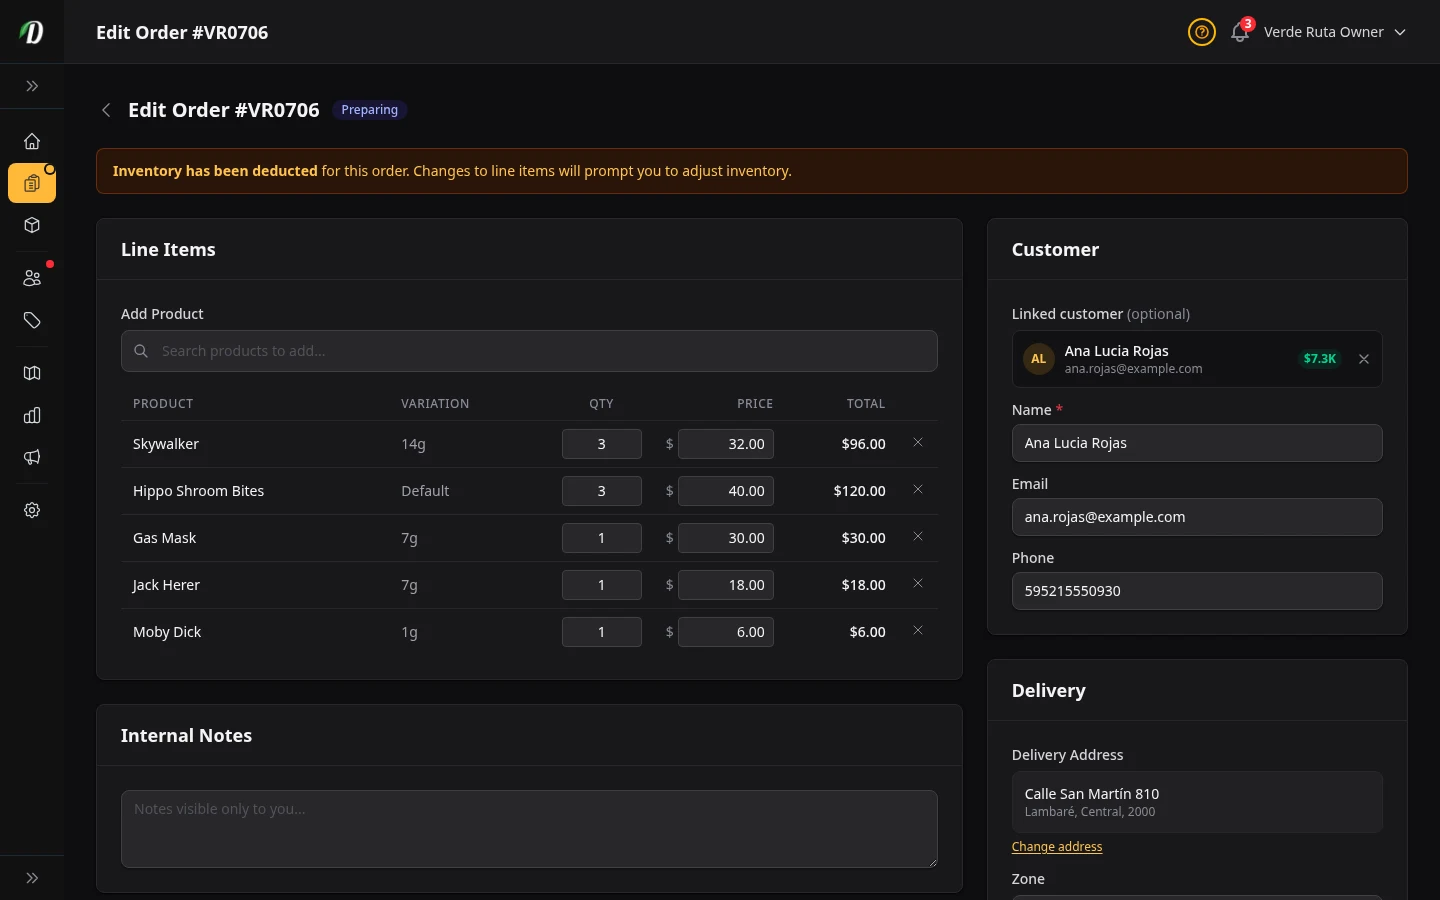
Task: Click the Preparing status badge
Action: point(369,110)
